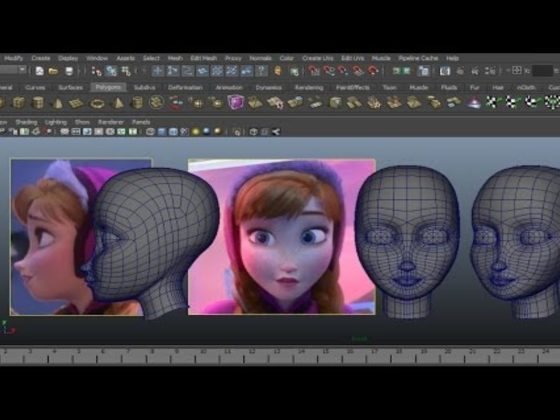
Task: Select the front-view wireframe head mesh
Action: point(407,241)
